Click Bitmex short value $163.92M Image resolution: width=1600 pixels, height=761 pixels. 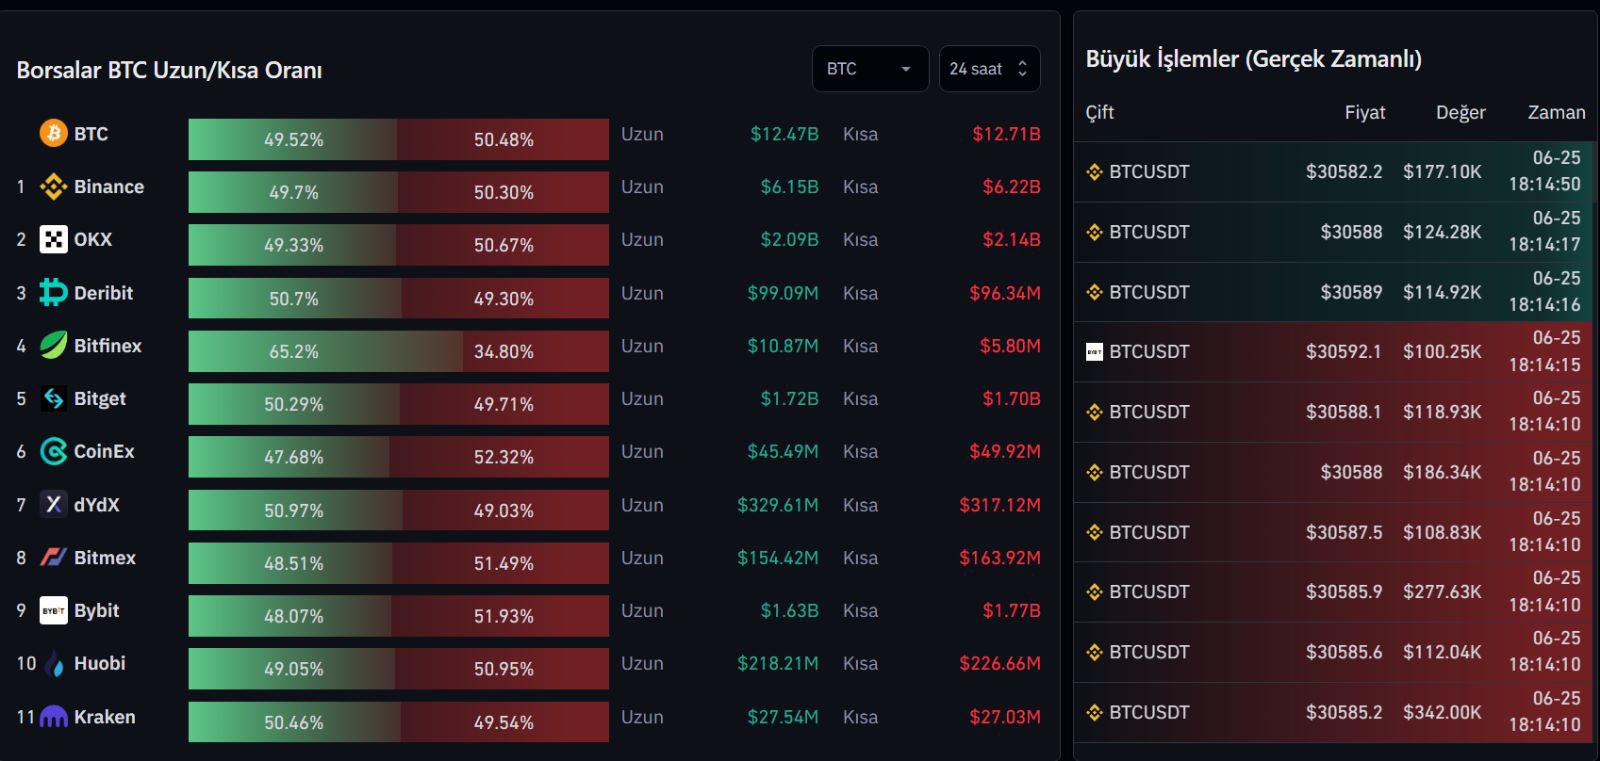click(x=1000, y=557)
